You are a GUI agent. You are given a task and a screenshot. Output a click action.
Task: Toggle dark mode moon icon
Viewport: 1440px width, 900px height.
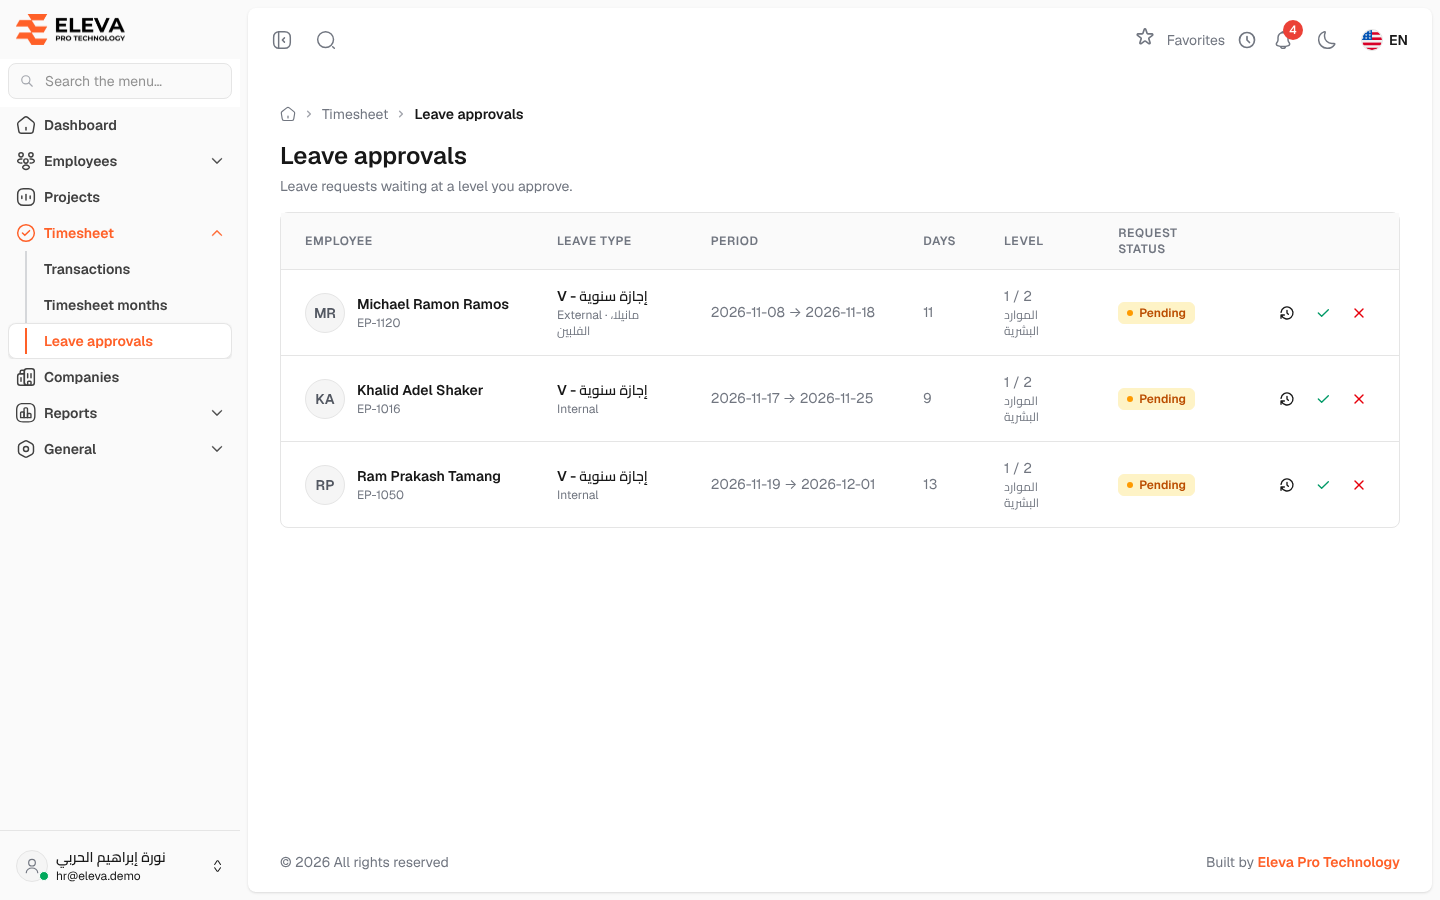[x=1327, y=40]
